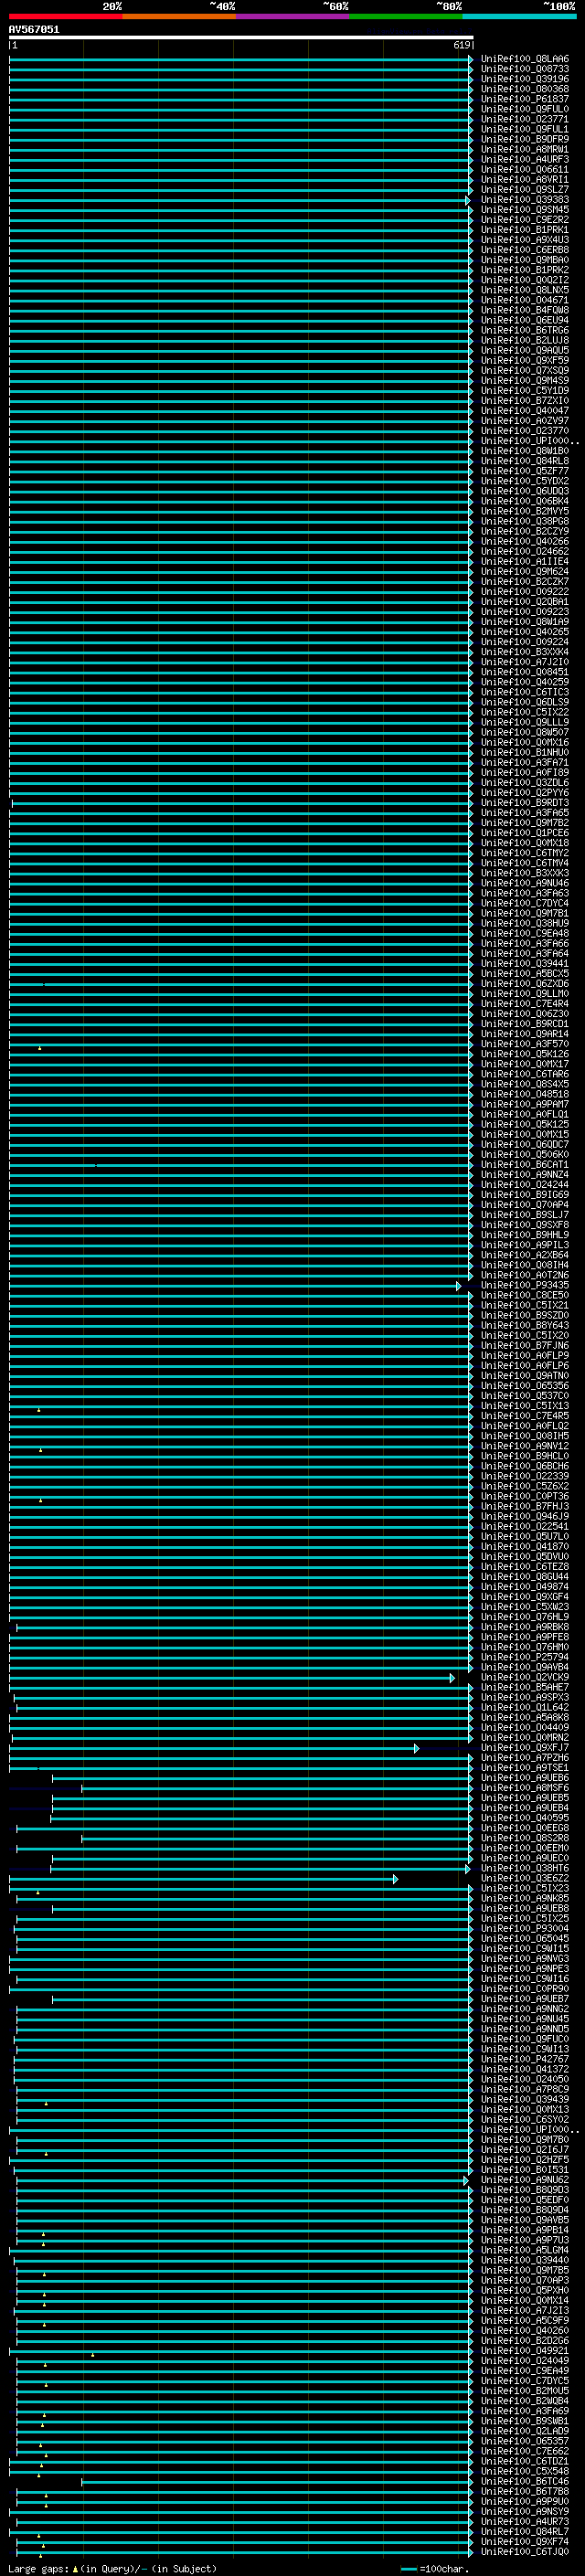Select hit label UniRef100_Q06611
The image size is (585, 2576).
click(525, 169)
